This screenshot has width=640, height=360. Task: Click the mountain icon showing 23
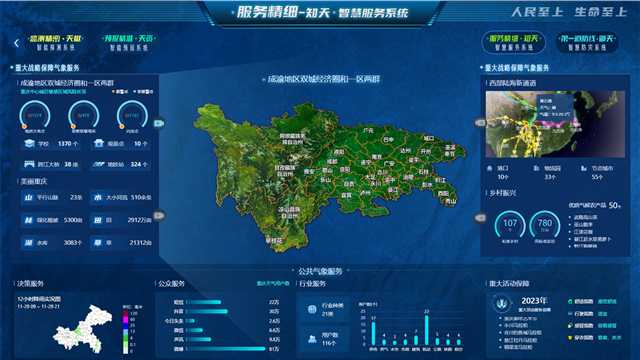coord(28,197)
